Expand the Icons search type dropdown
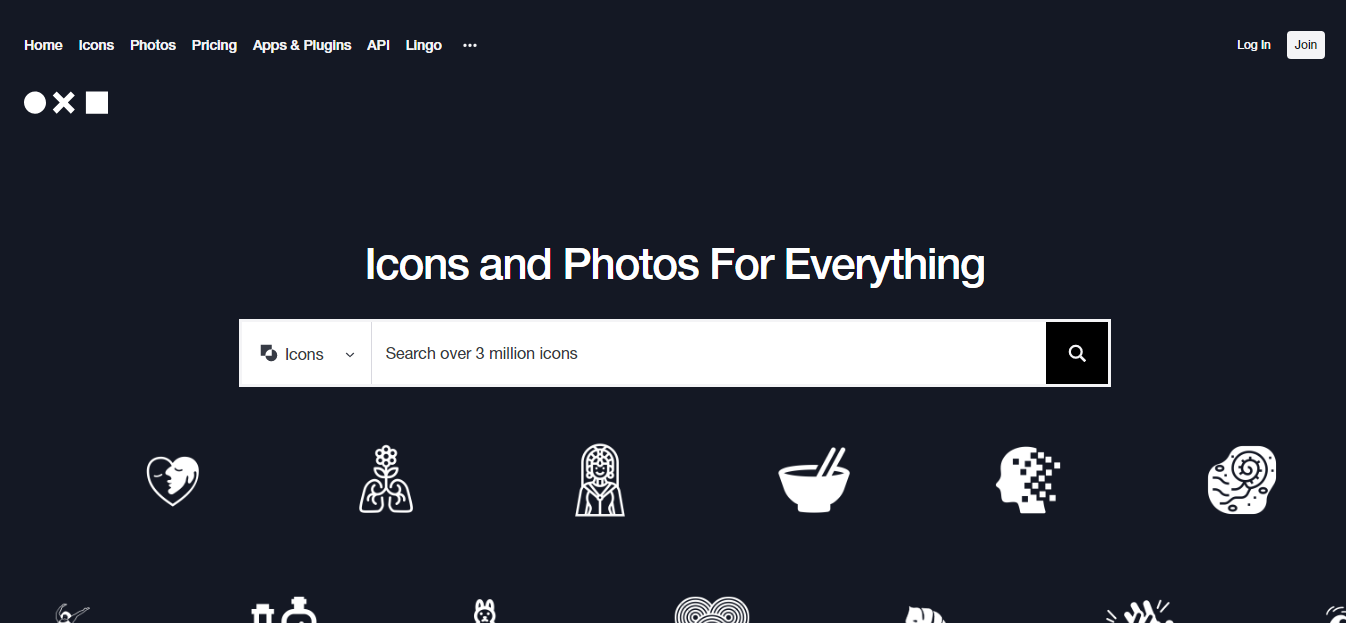The height and width of the screenshot is (623, 1346). 306,353
